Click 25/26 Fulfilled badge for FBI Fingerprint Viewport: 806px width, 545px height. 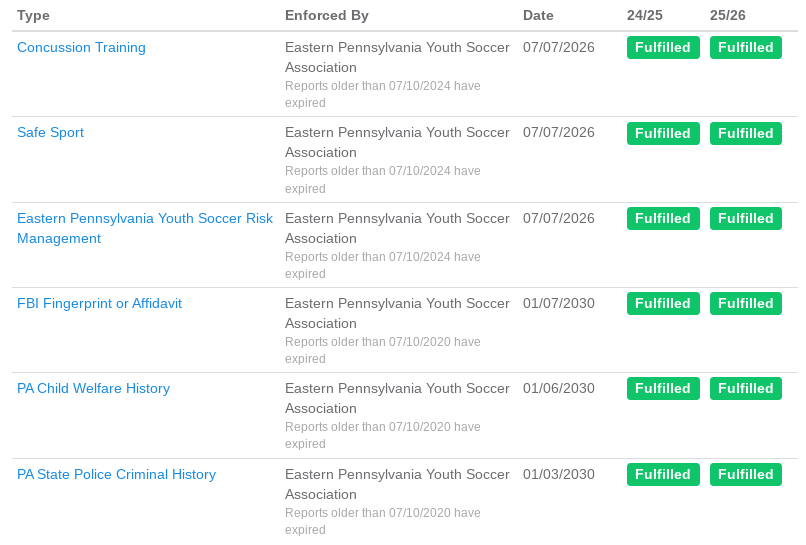pos(746,303)
